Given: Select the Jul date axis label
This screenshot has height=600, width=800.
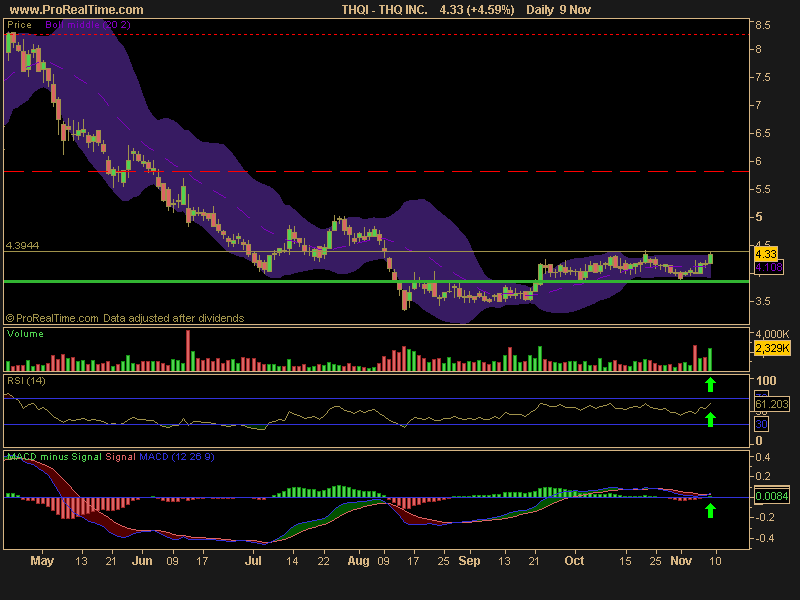Looking at the screenshot, I should (253, 561).
